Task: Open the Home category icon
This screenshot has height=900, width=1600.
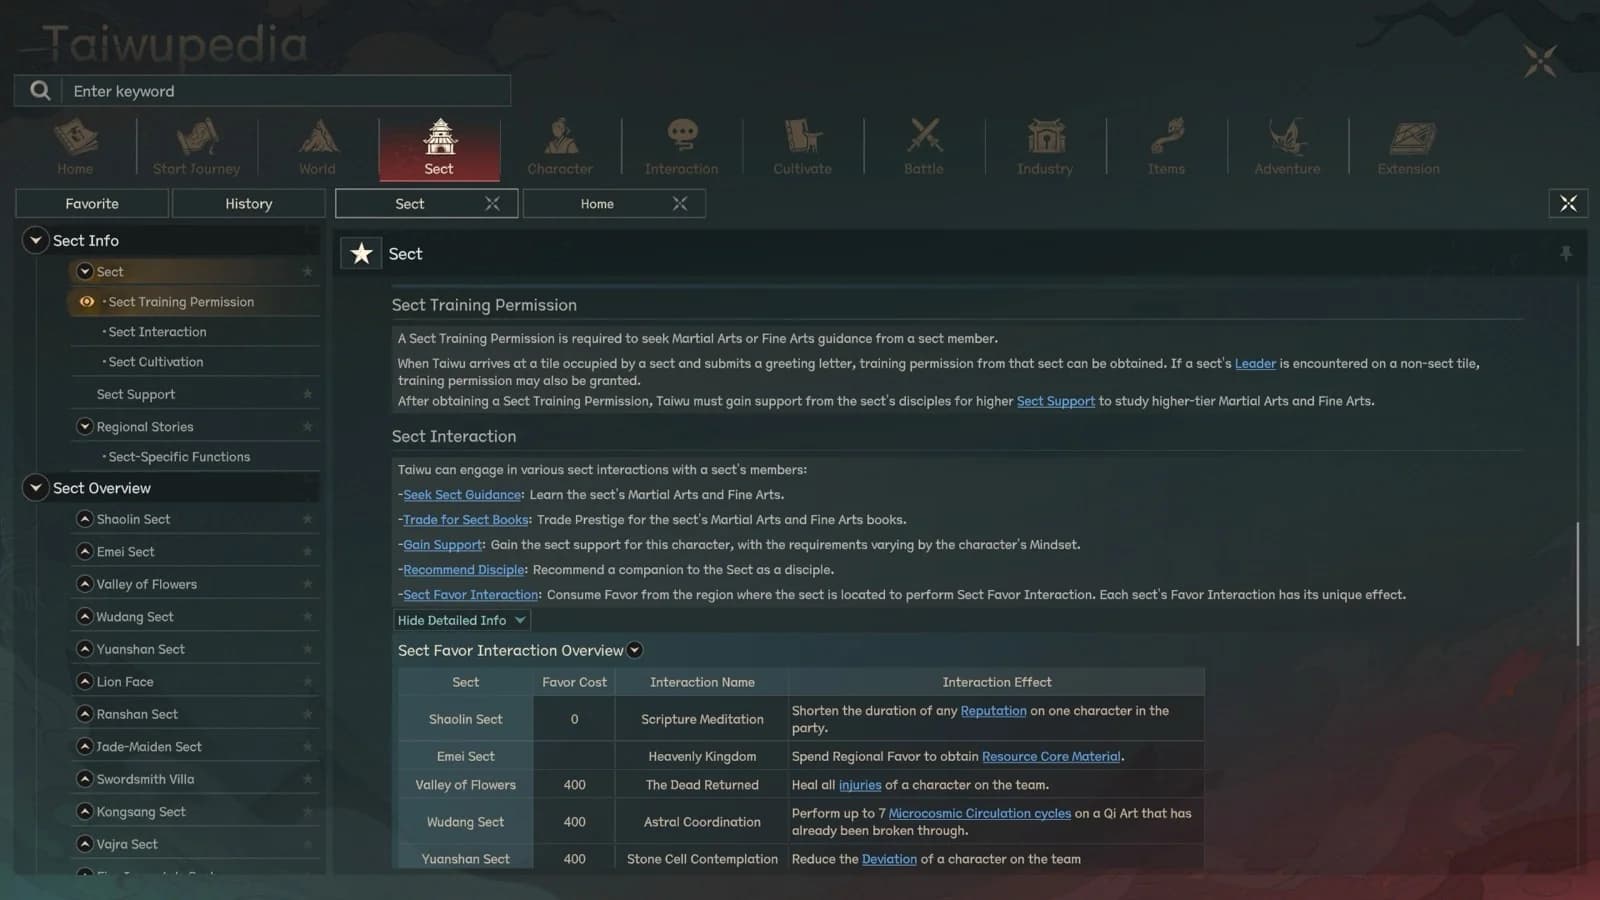Action: pyautogui.click(x=75, y=146)
